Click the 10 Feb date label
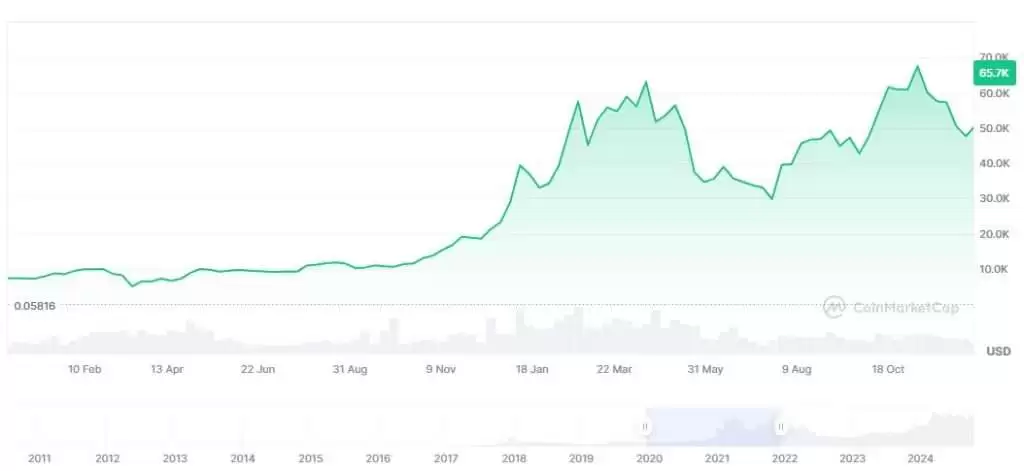Viewport: 1024px width, 471px height. tap(85, 369)
